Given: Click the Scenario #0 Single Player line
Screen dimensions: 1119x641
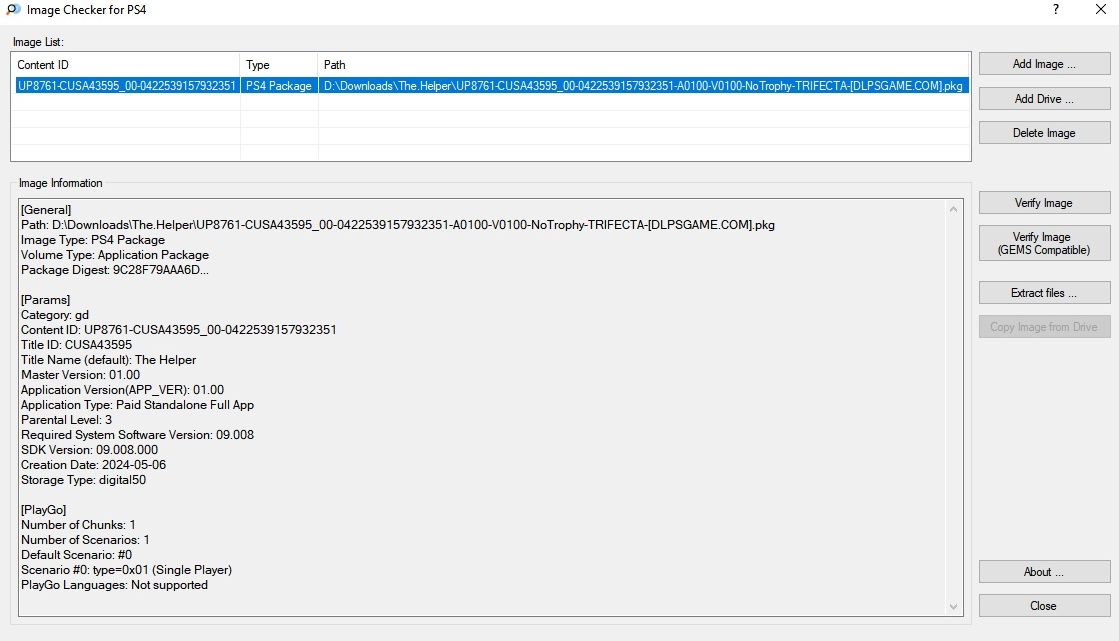Looking at the screenshot, I should click(126, 570).
